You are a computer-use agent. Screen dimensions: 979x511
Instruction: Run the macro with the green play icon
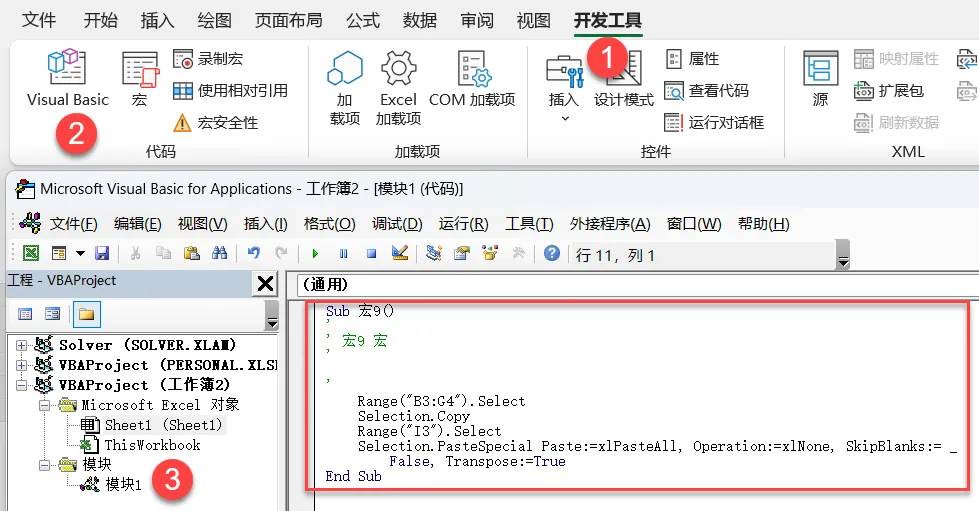pos(315,254)
